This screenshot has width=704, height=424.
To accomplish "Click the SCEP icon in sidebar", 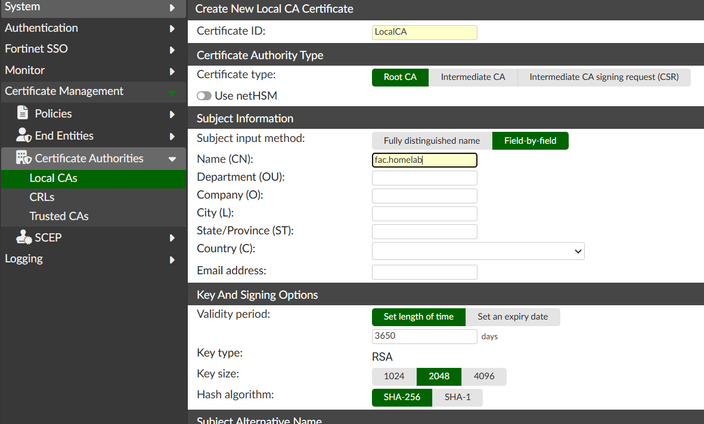I will (23, 237).
